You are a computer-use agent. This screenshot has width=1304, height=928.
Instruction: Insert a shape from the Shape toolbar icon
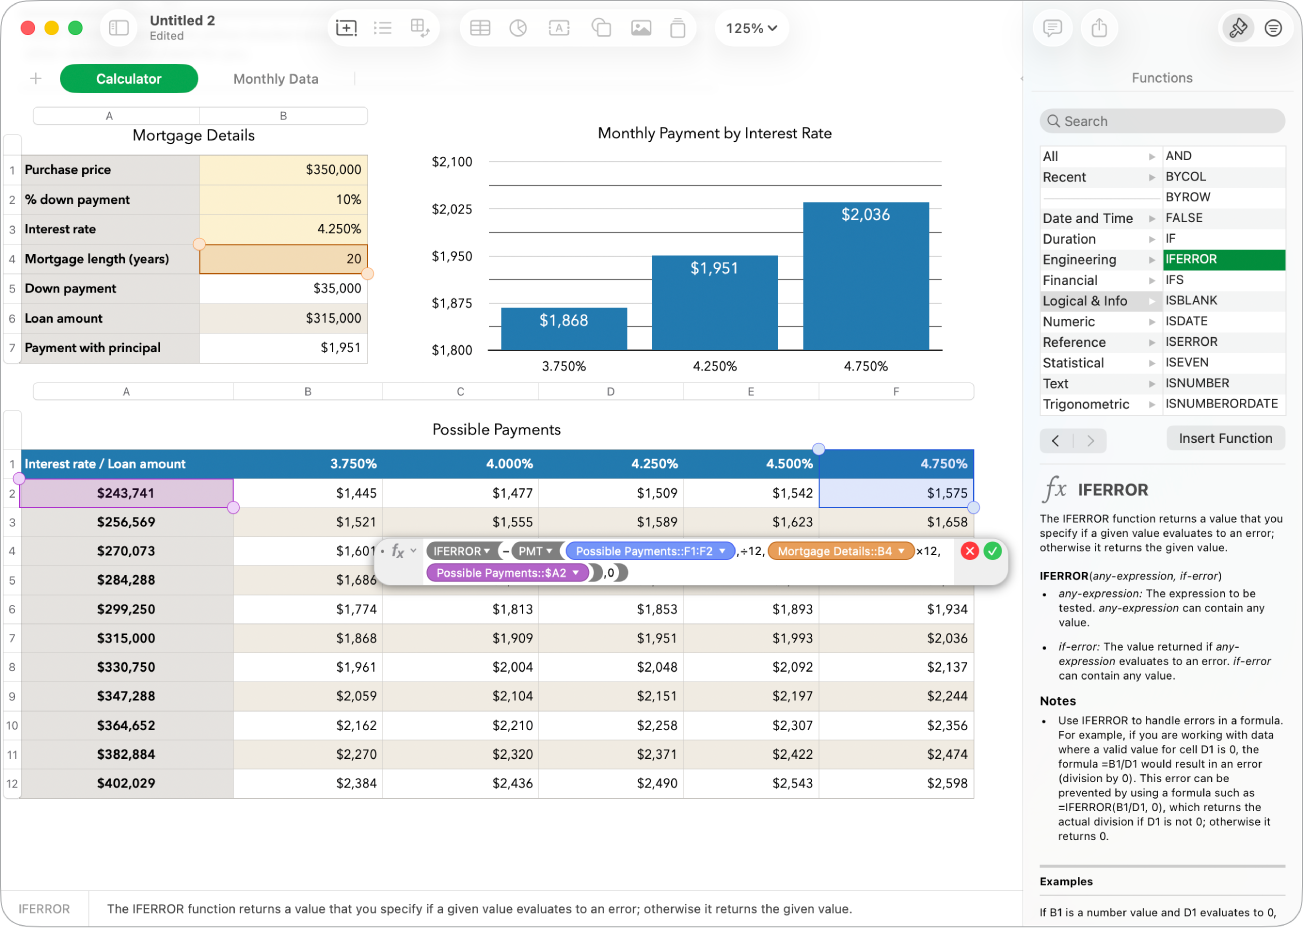click(601, 28)
